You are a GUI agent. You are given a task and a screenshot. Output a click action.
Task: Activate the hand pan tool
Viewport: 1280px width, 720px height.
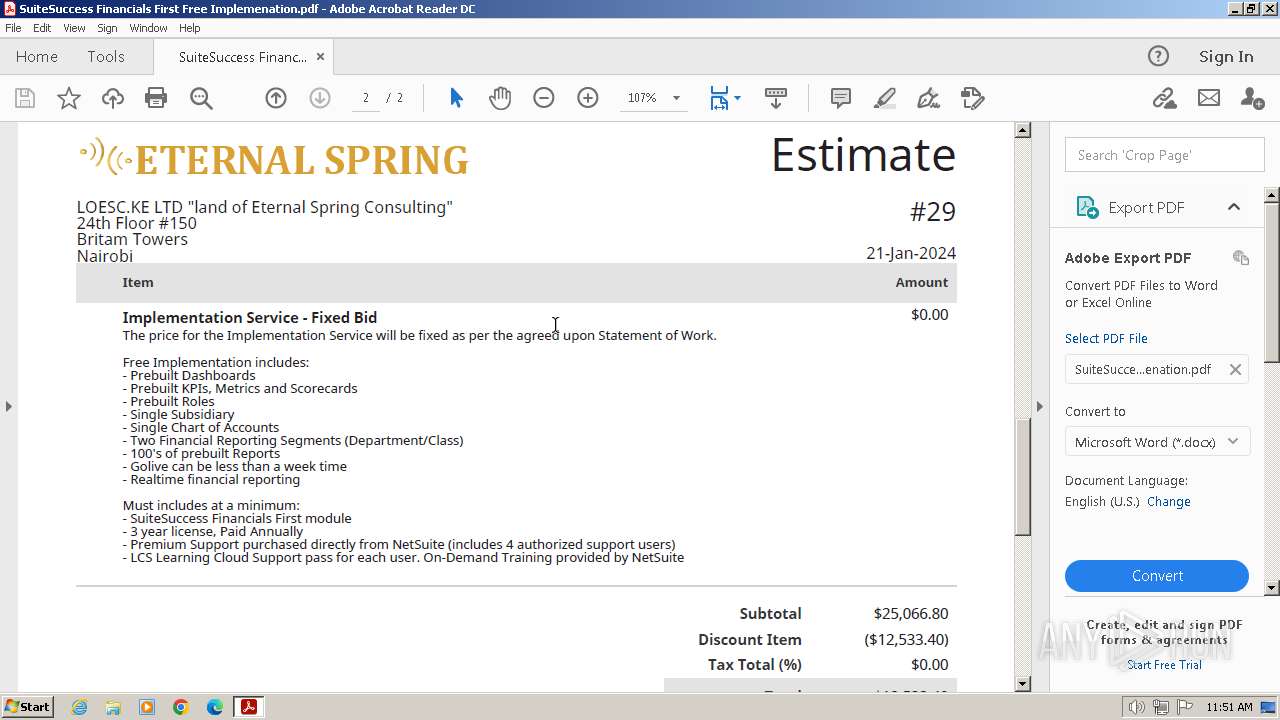[500, 98]
